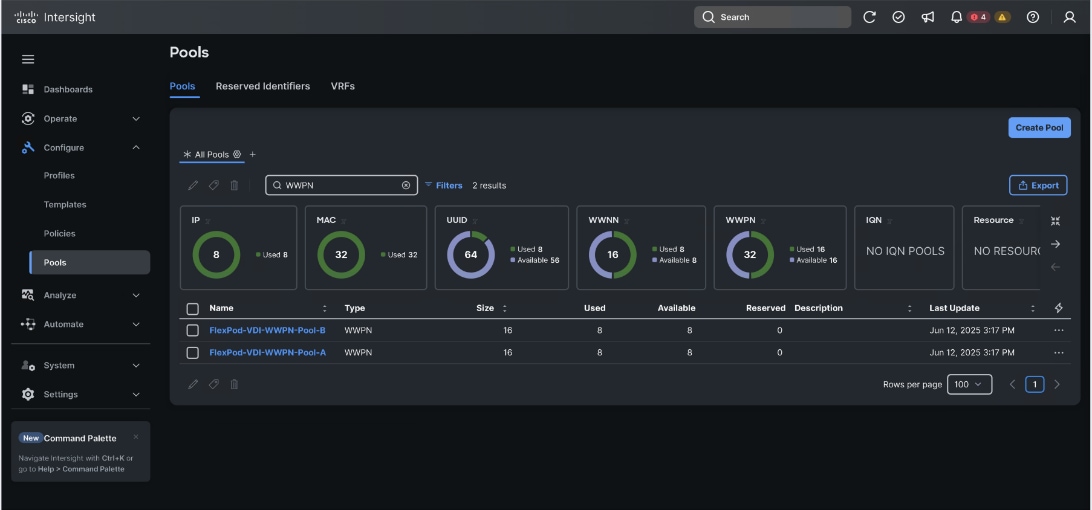
Task: Open Policies in the sidebar
Action: (59, 233)
